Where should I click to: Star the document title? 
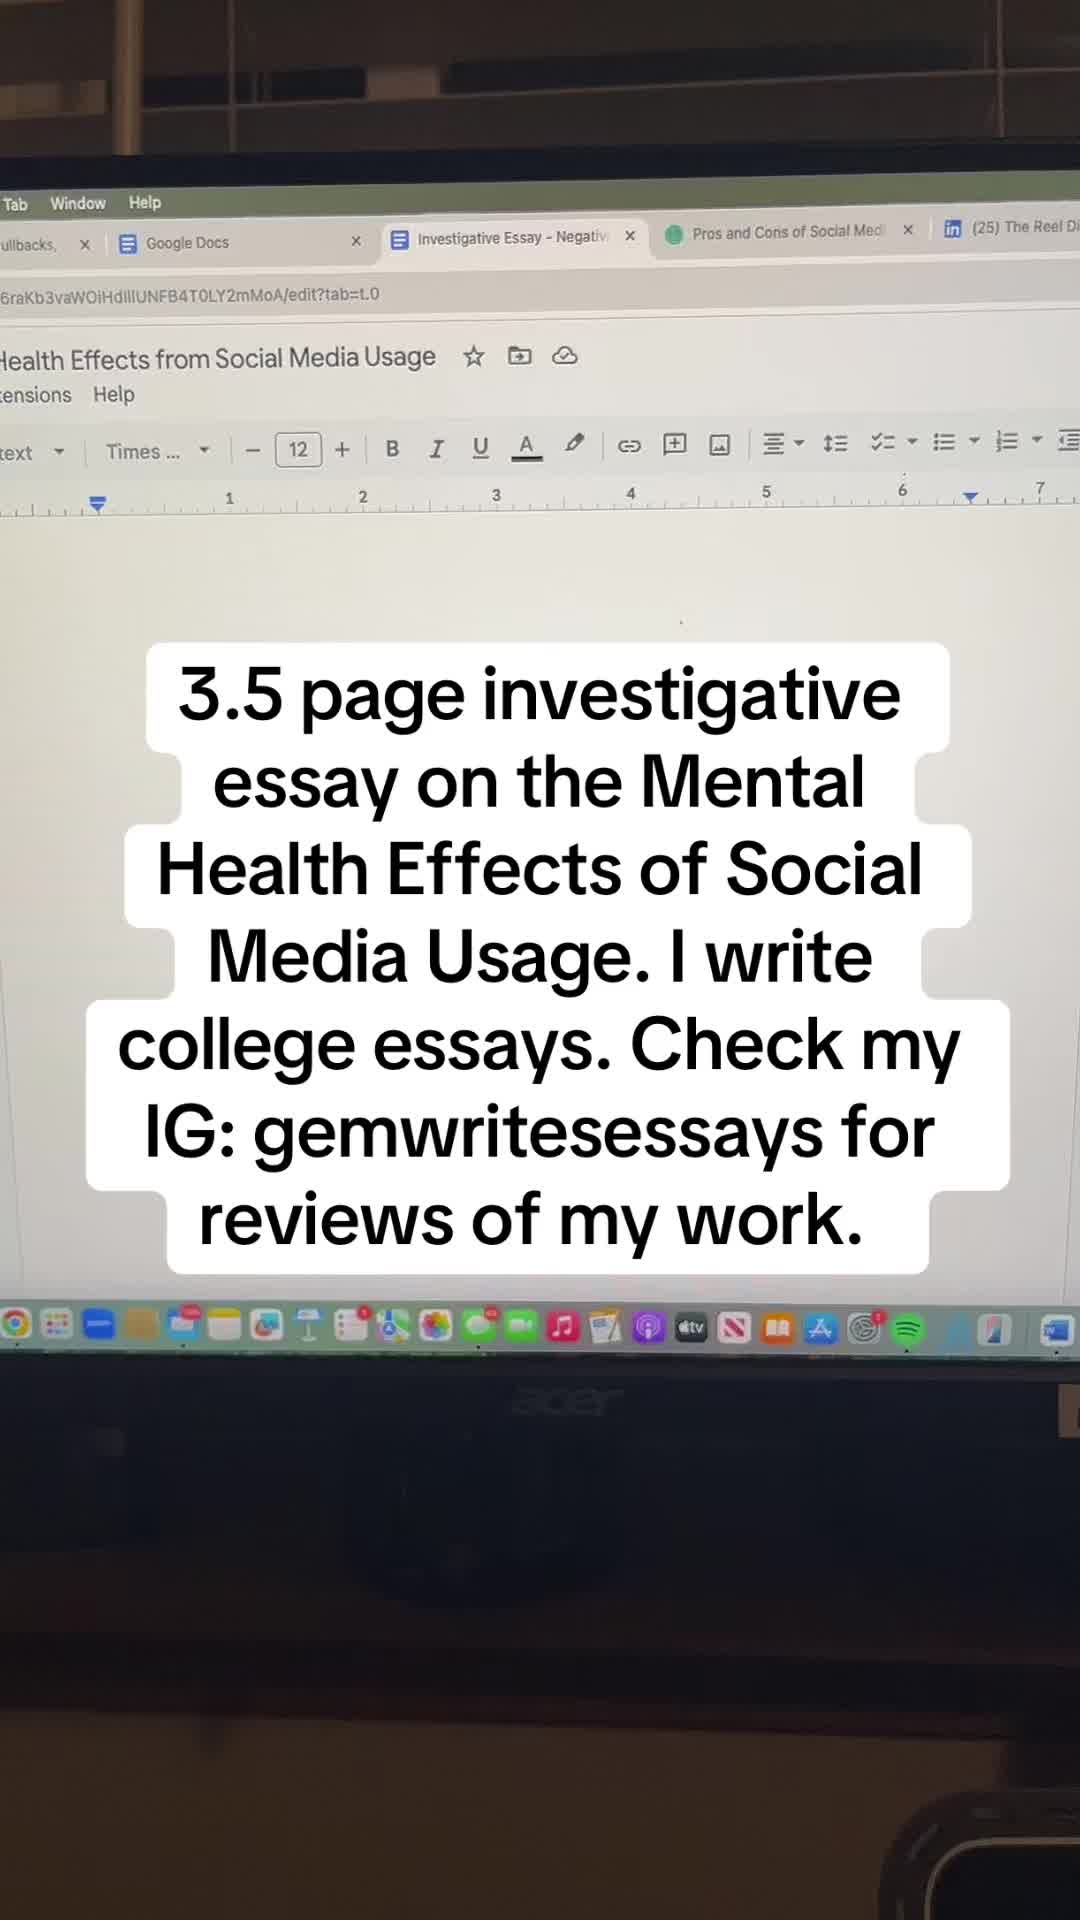(x=474, y=356)
